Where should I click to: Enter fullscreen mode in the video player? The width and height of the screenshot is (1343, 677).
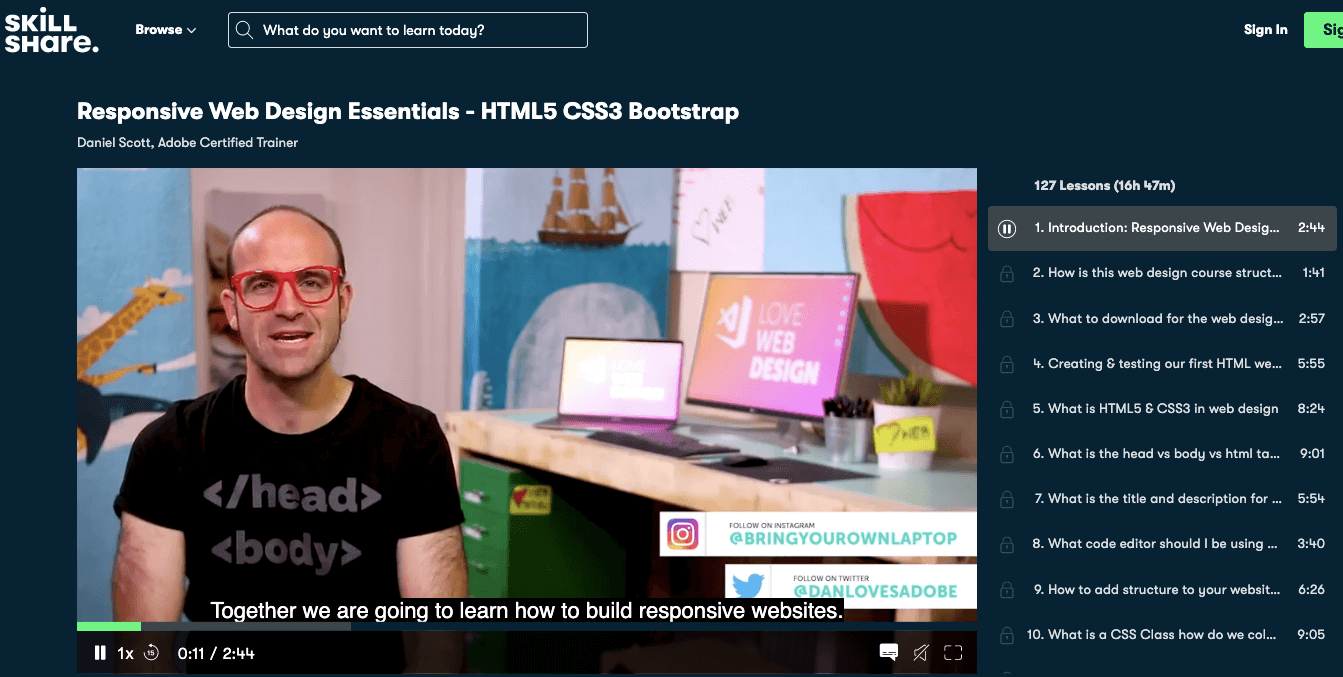953,653
